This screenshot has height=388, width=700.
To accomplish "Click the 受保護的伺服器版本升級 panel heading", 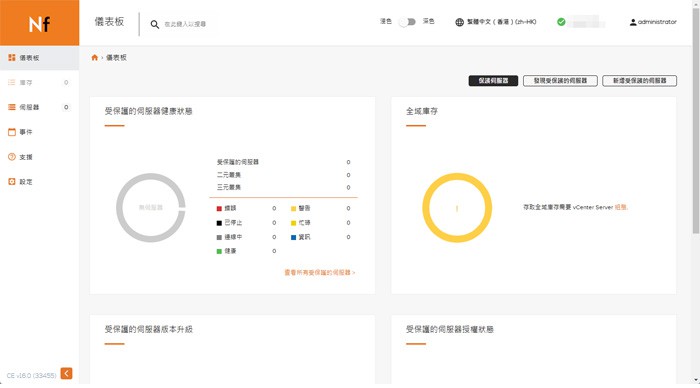I will [x=149, y=330].
